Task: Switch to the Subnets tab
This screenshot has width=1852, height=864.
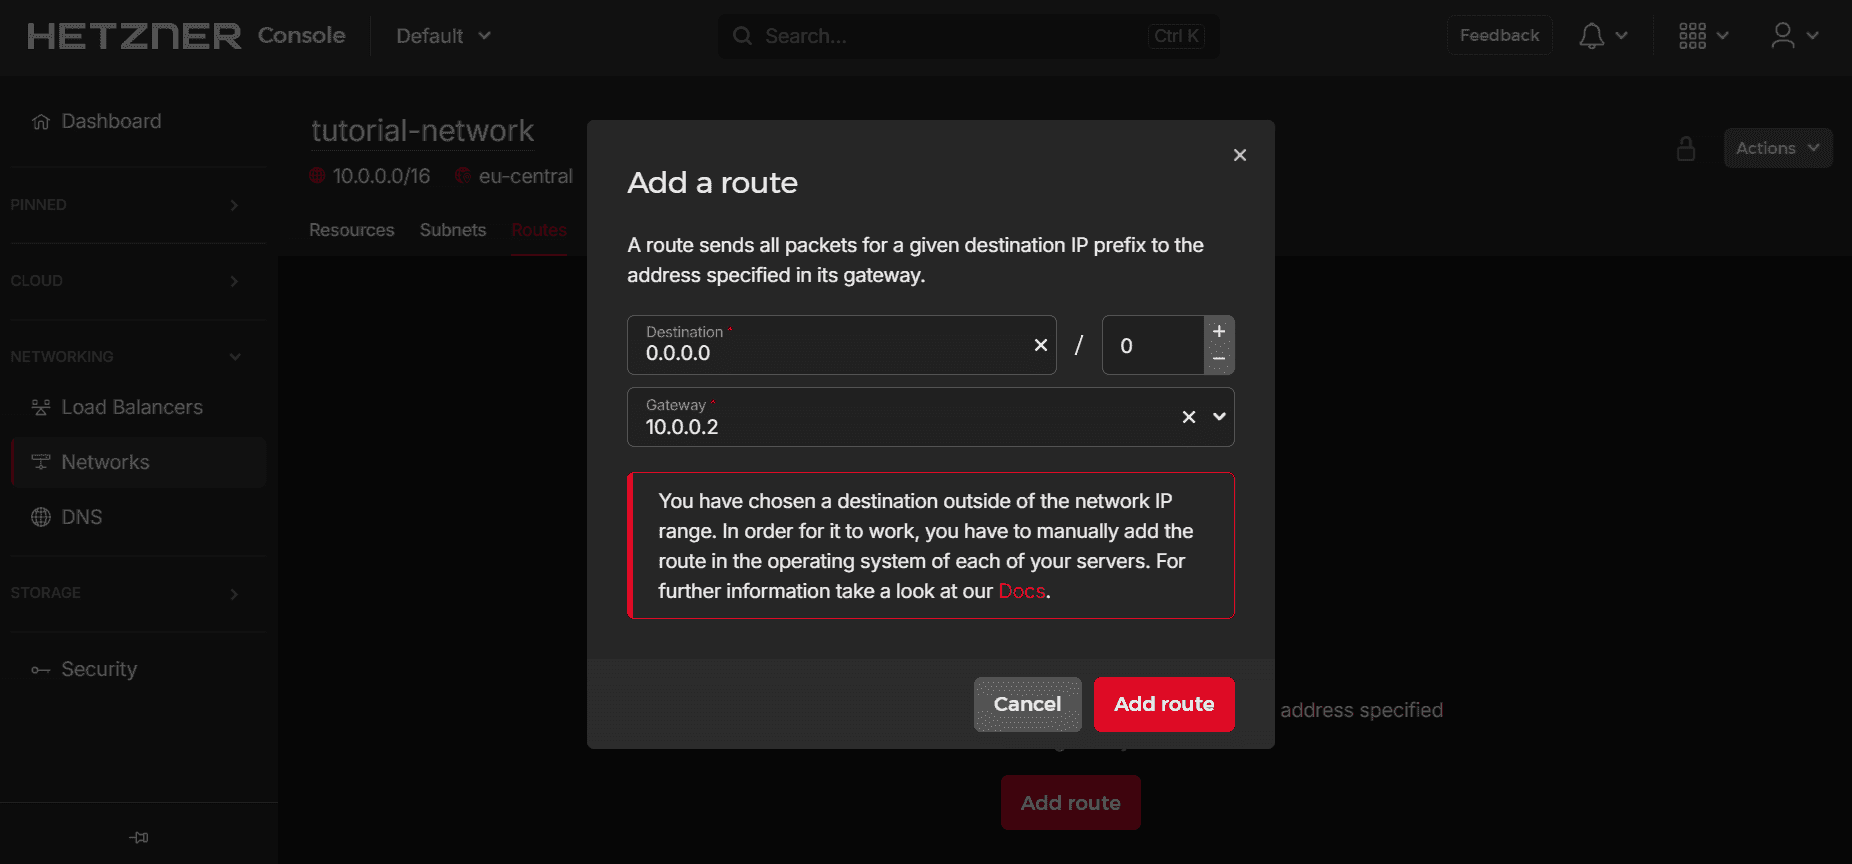Action: [x=452, y=230]
